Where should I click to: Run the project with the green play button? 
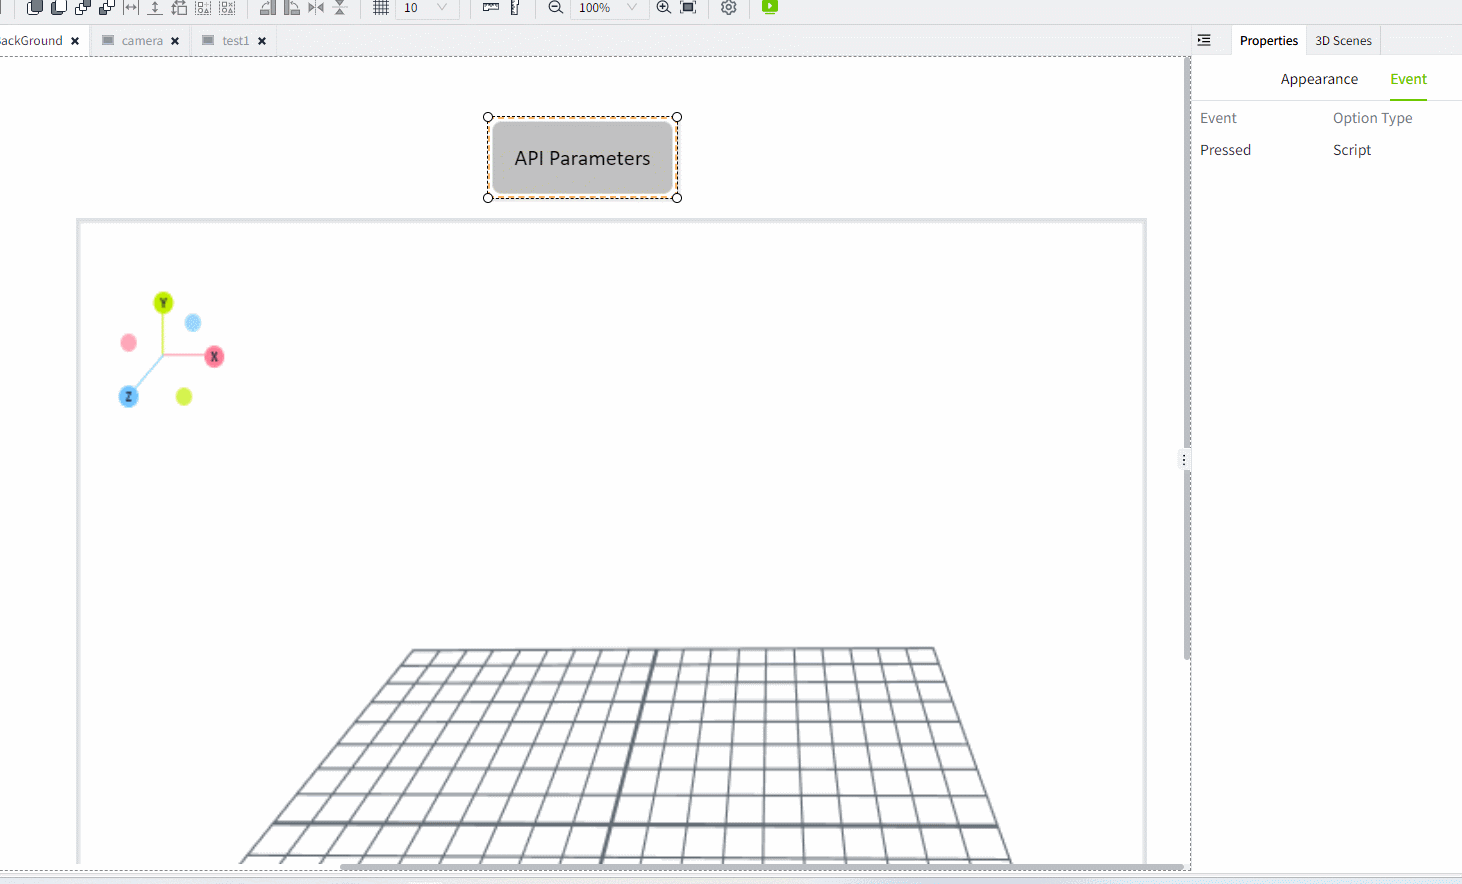(x=769, y=8)
